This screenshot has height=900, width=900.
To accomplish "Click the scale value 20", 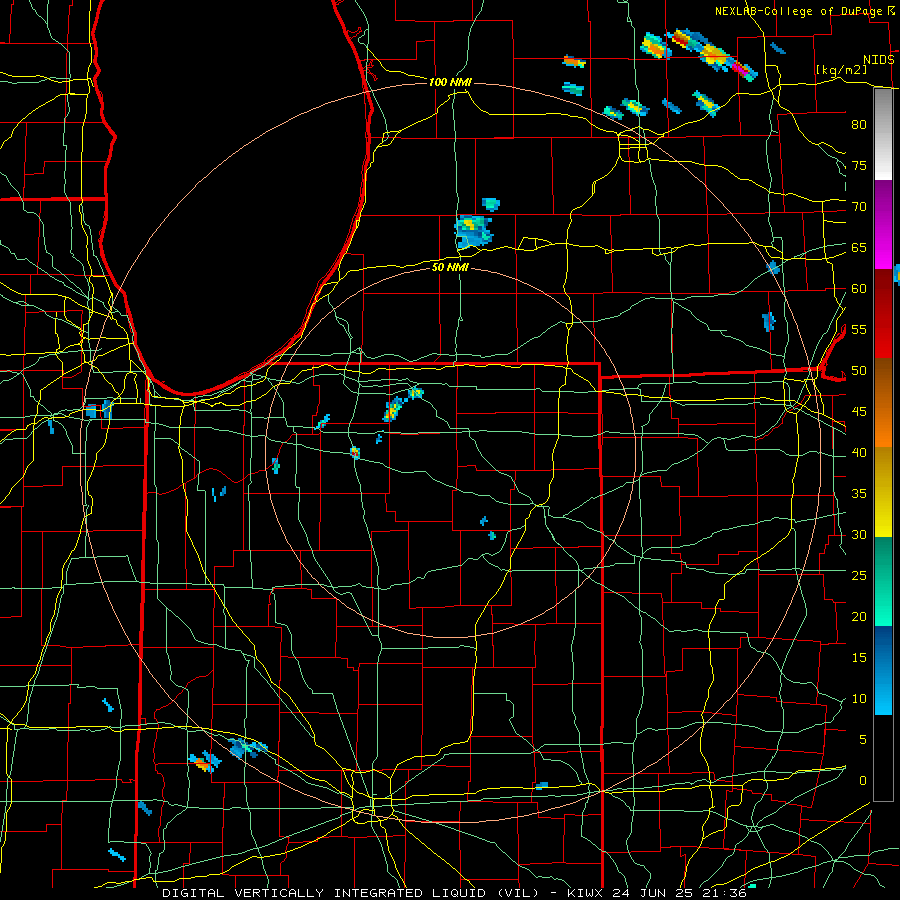I will coord(859,616).
